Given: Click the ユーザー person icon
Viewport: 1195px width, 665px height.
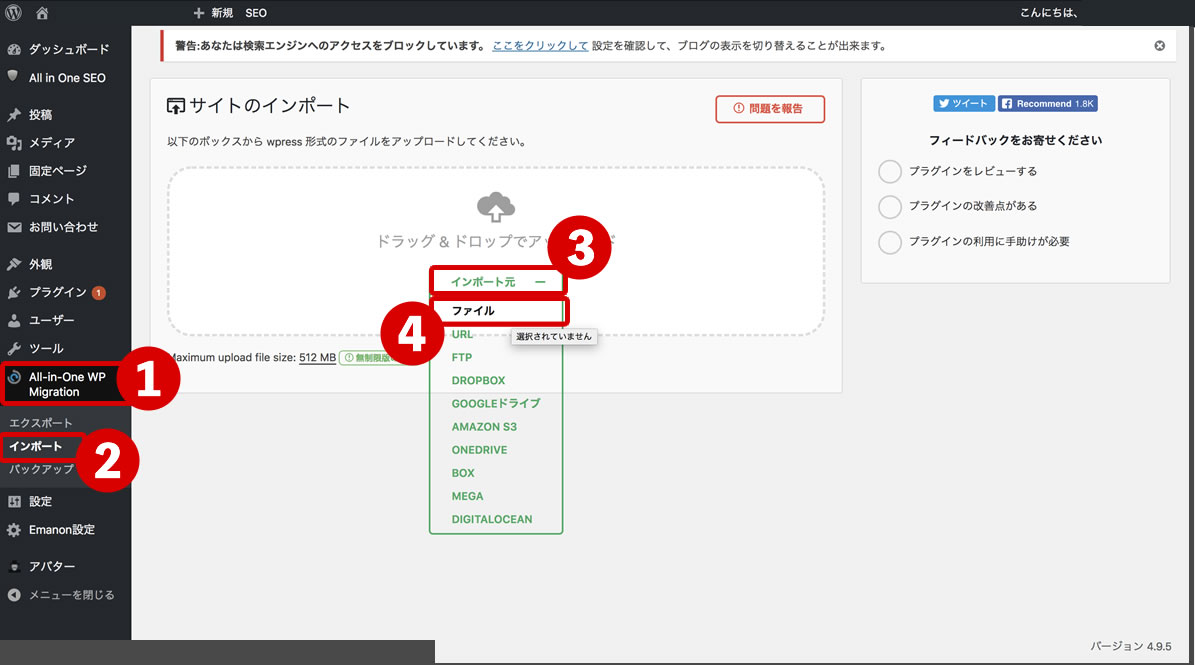Looking at the screenshot, I should (14, 321).
